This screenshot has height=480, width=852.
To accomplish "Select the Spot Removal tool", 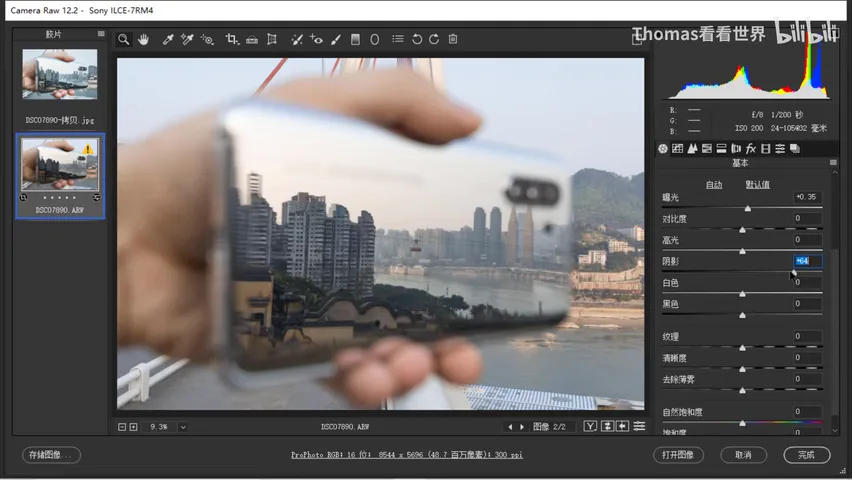I will (297, 39).
